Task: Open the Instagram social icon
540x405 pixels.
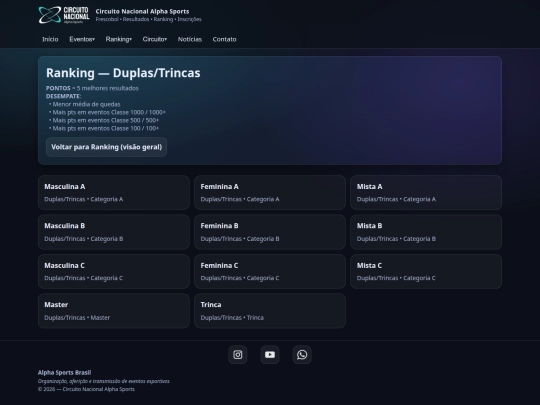Action: point(238,354)
